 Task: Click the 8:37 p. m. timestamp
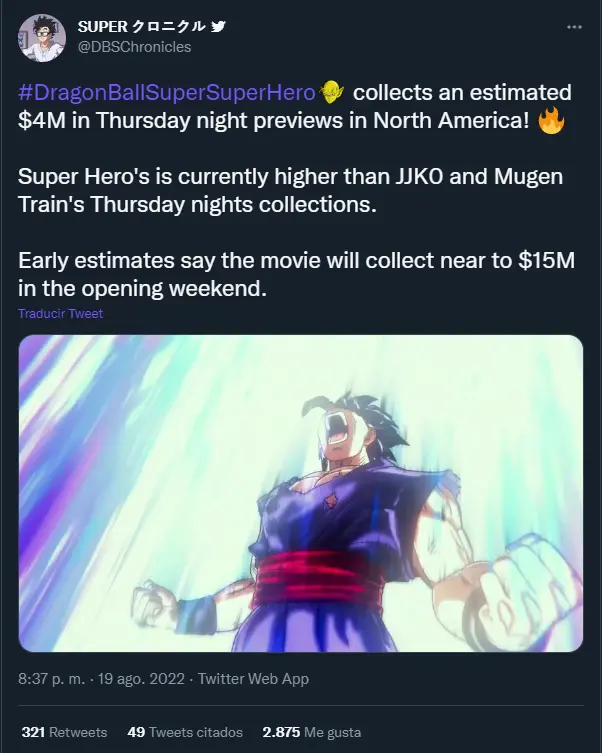click(x=52, y=679)
